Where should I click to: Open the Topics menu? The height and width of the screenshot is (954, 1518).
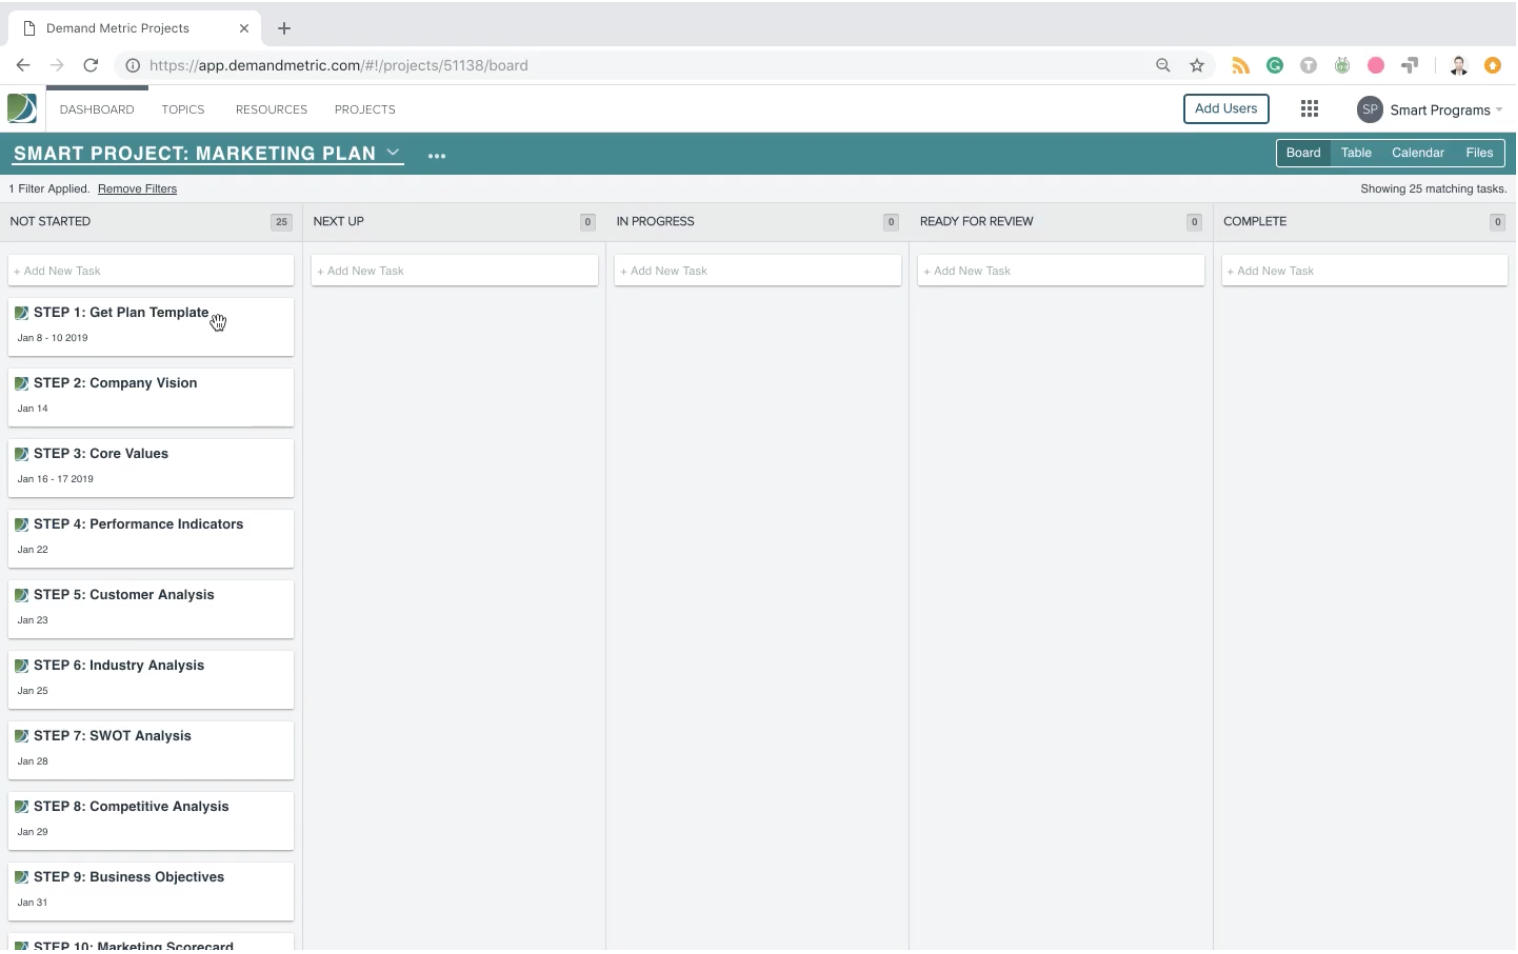(183, 110)
